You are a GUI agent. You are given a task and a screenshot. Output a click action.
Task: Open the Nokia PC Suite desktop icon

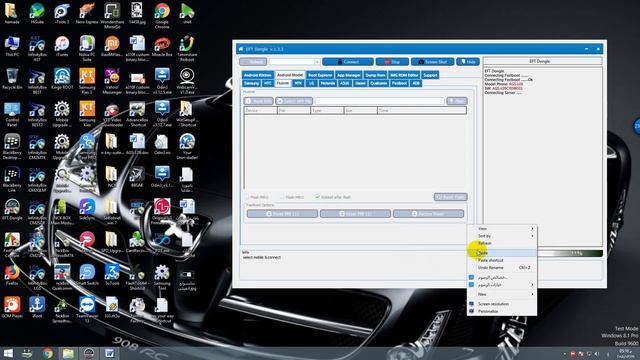click(87, 48)
